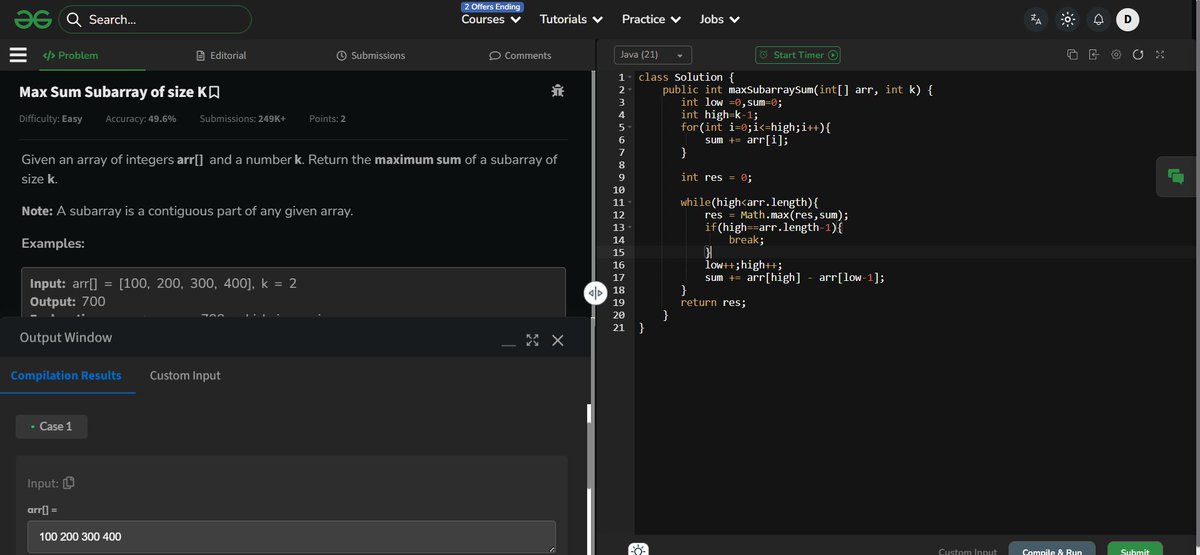Screen dimensions: 1200x555
Task: Click Custom Input beside Compile & Run
Action: tap(967, 551)
